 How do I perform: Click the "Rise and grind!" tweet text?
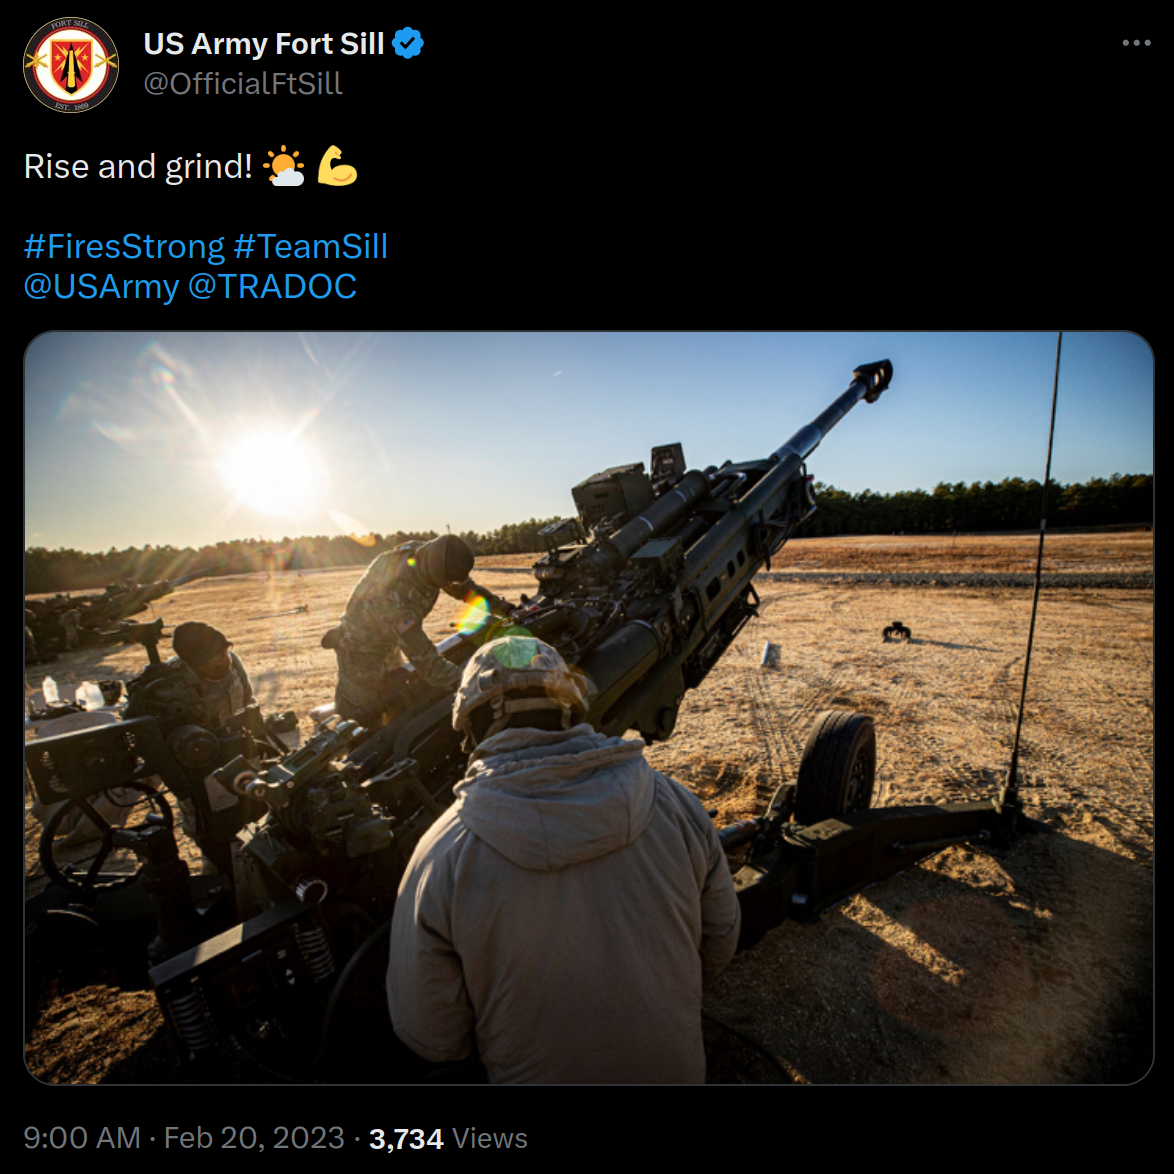click(x=139, y=166)
